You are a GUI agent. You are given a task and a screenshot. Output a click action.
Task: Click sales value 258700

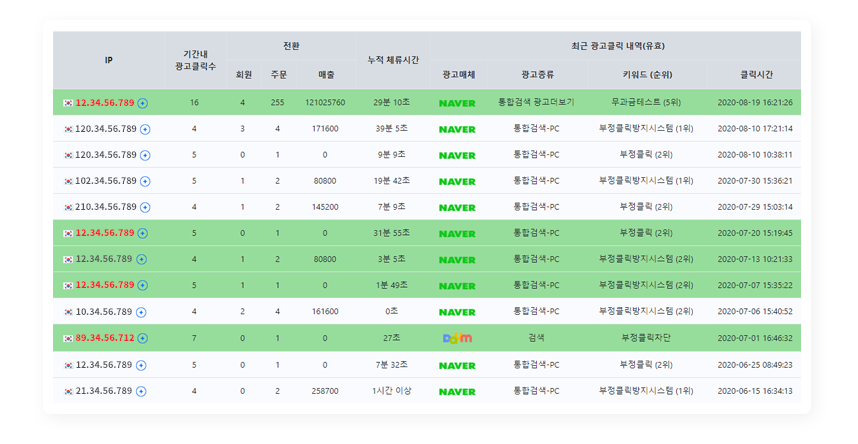tap(325, 391)
